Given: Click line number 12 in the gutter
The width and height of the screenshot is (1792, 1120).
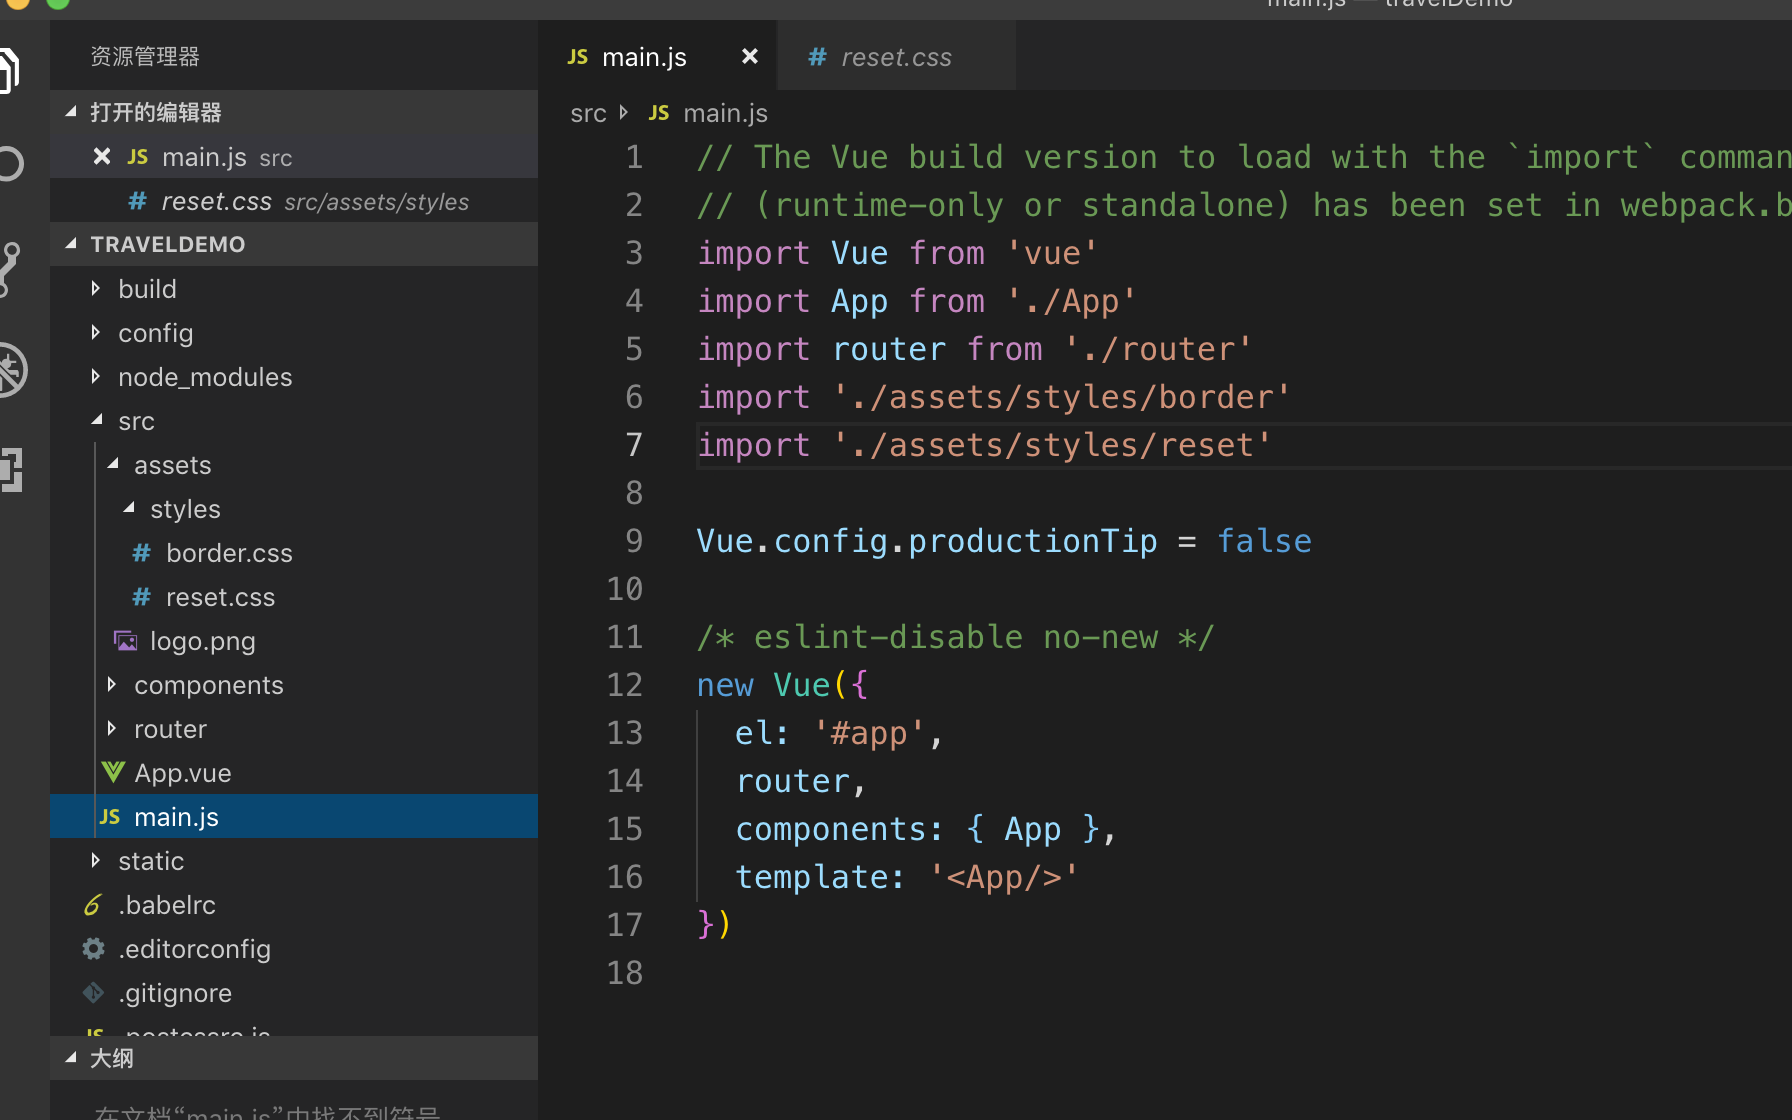Looking at the screenshot, I should point(625,685).
